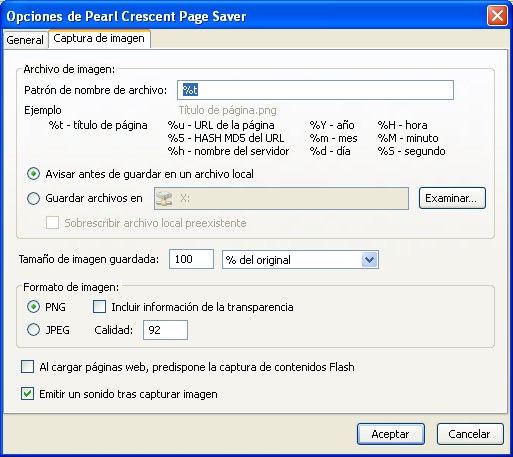The width and height of the screenshot is (513, 457).
Task: Click the '%m - mes' text
Action: point(333,138)
